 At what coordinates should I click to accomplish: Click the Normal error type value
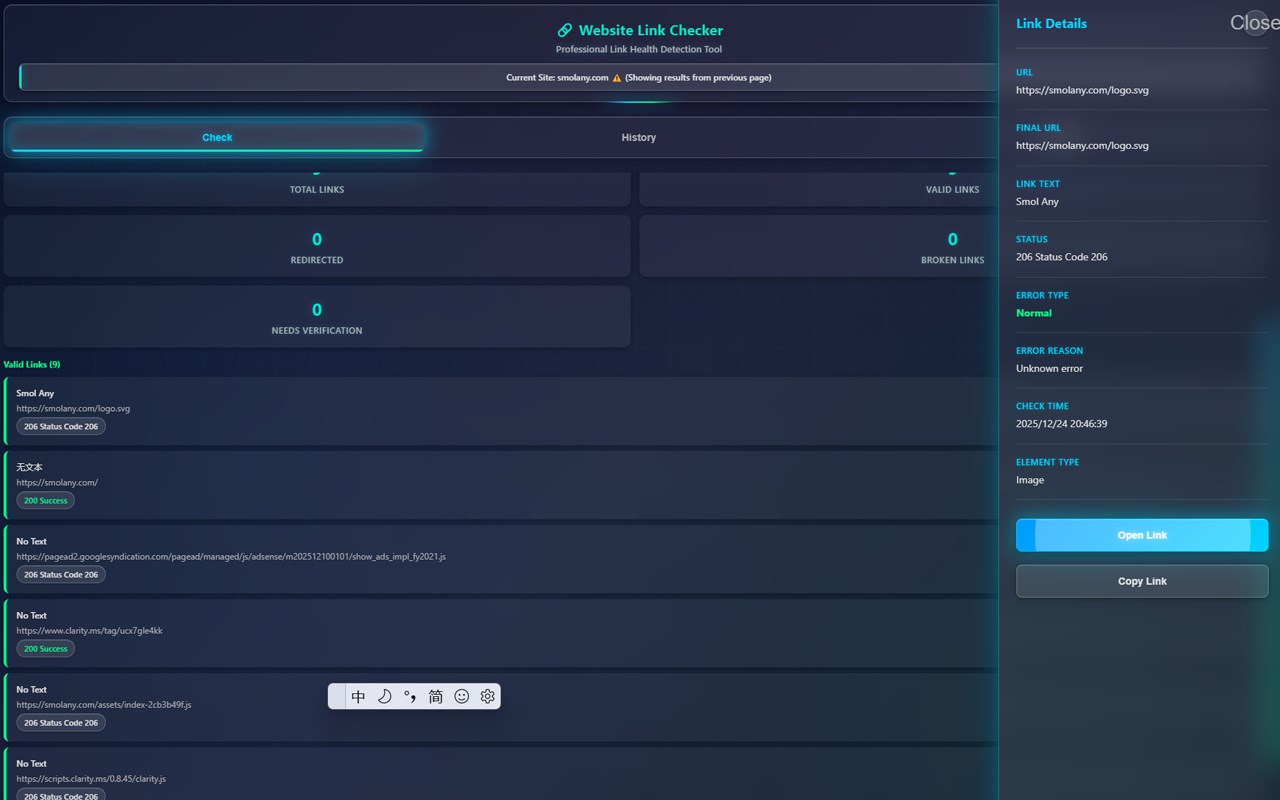[x=1034, y=313]
